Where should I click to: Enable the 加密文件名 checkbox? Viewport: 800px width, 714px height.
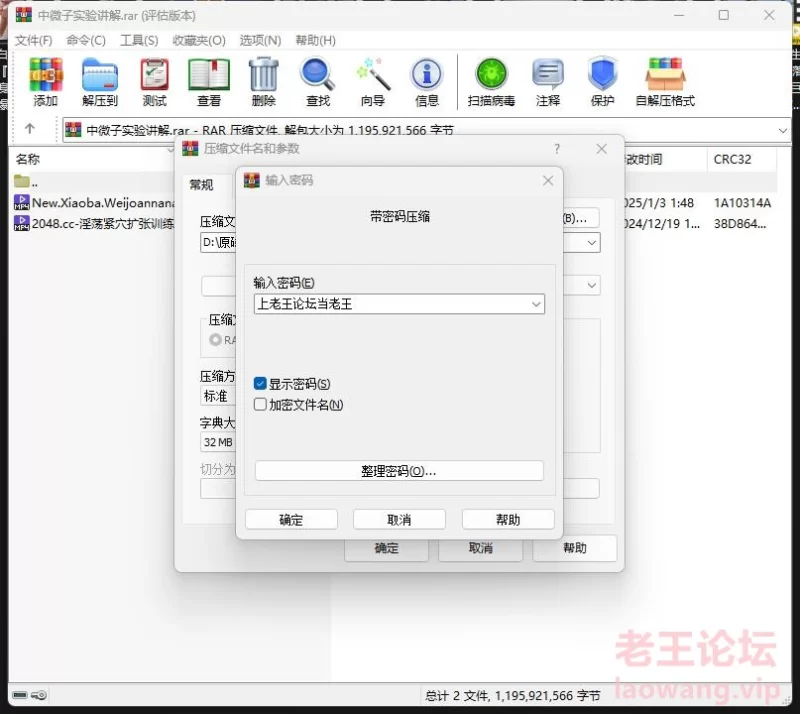[x=261, y=405]
